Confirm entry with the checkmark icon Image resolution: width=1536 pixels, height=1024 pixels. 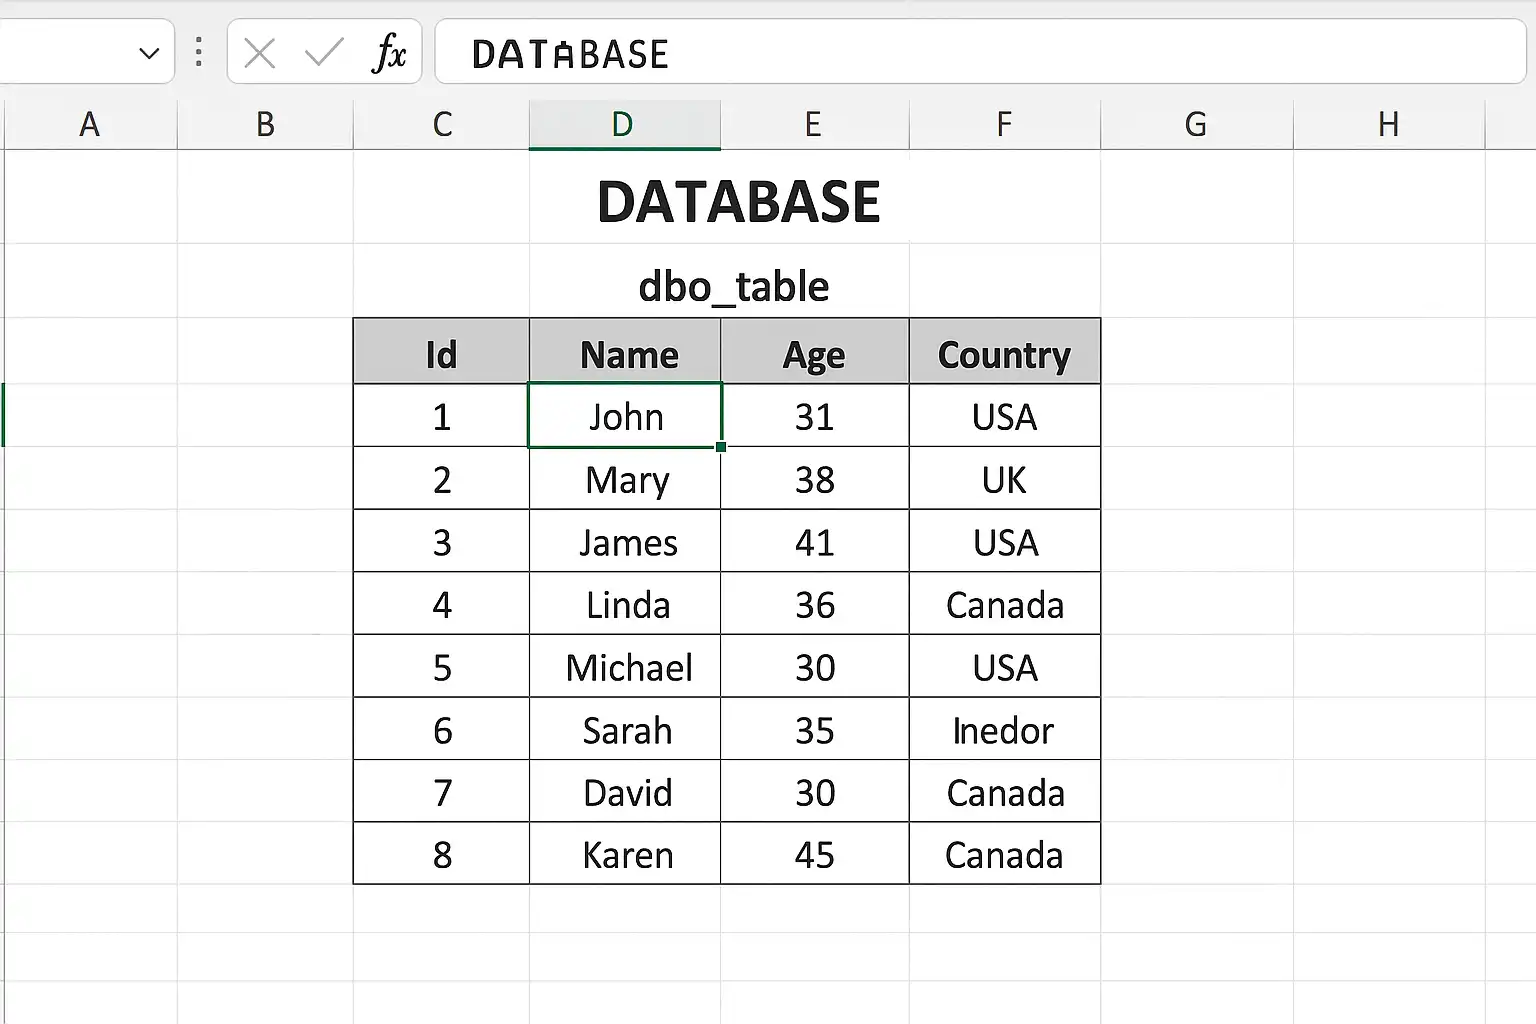[324, 53]
